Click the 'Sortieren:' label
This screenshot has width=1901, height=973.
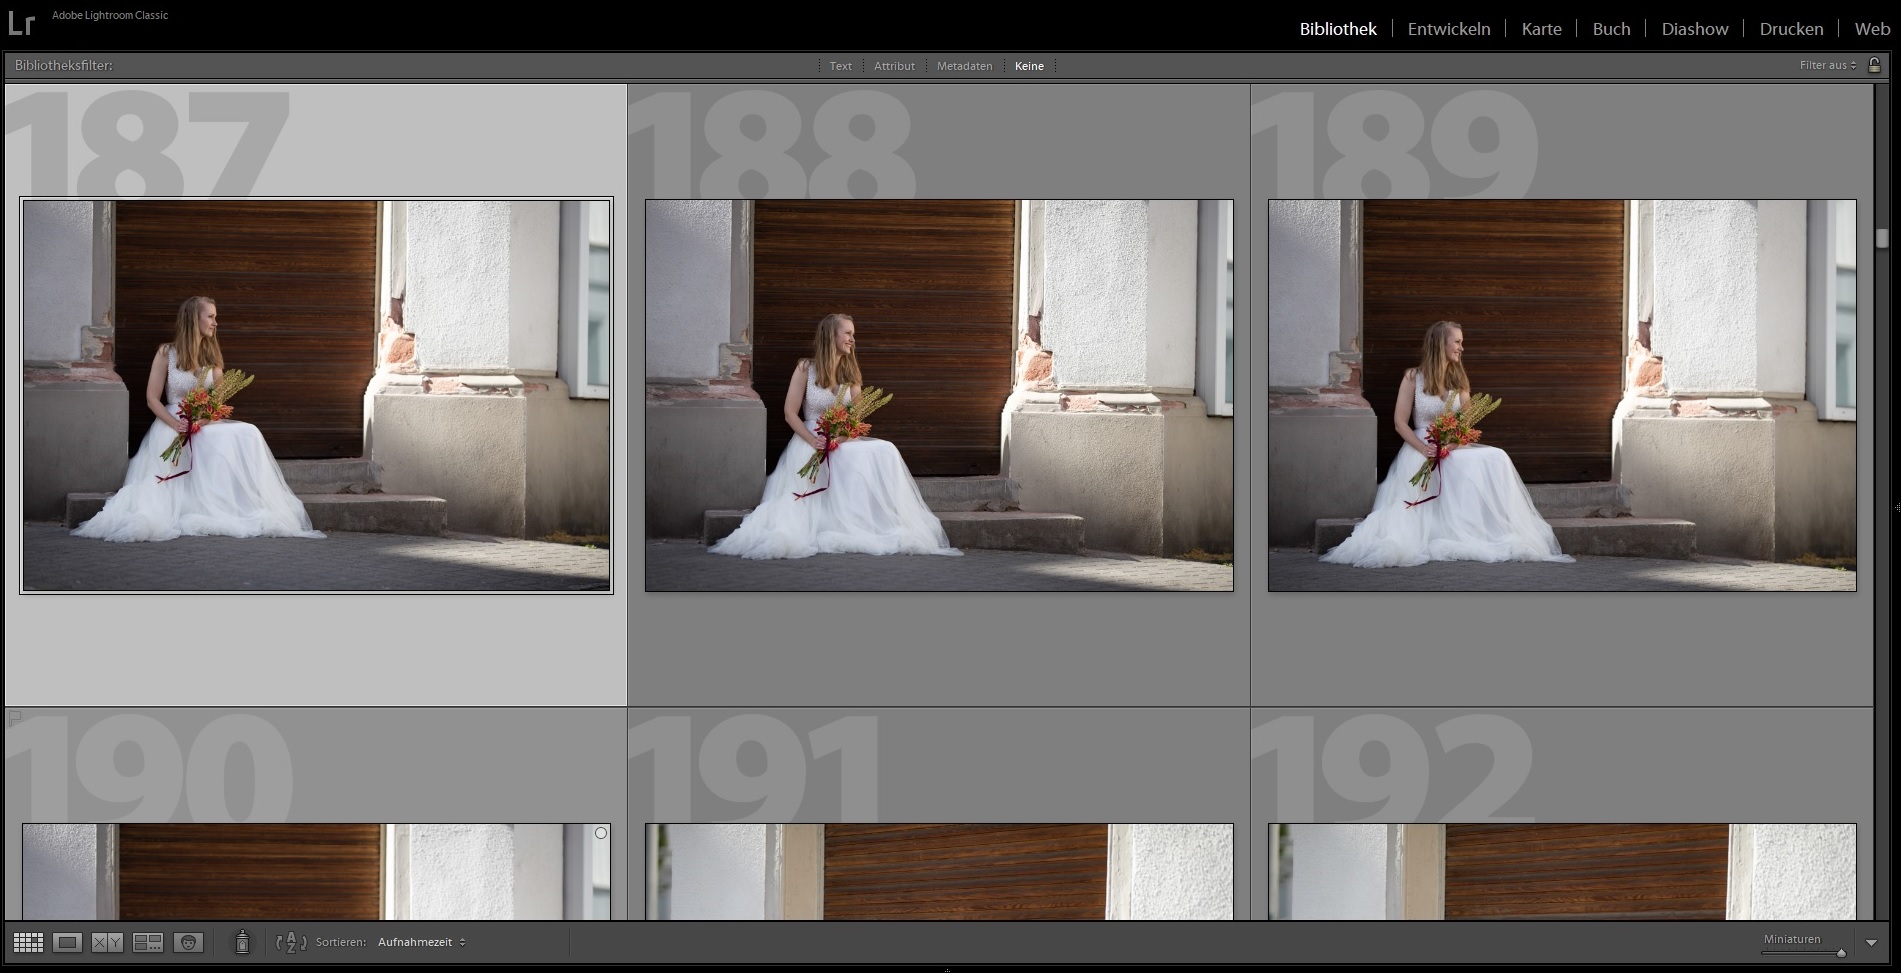[x=341, y=942]
